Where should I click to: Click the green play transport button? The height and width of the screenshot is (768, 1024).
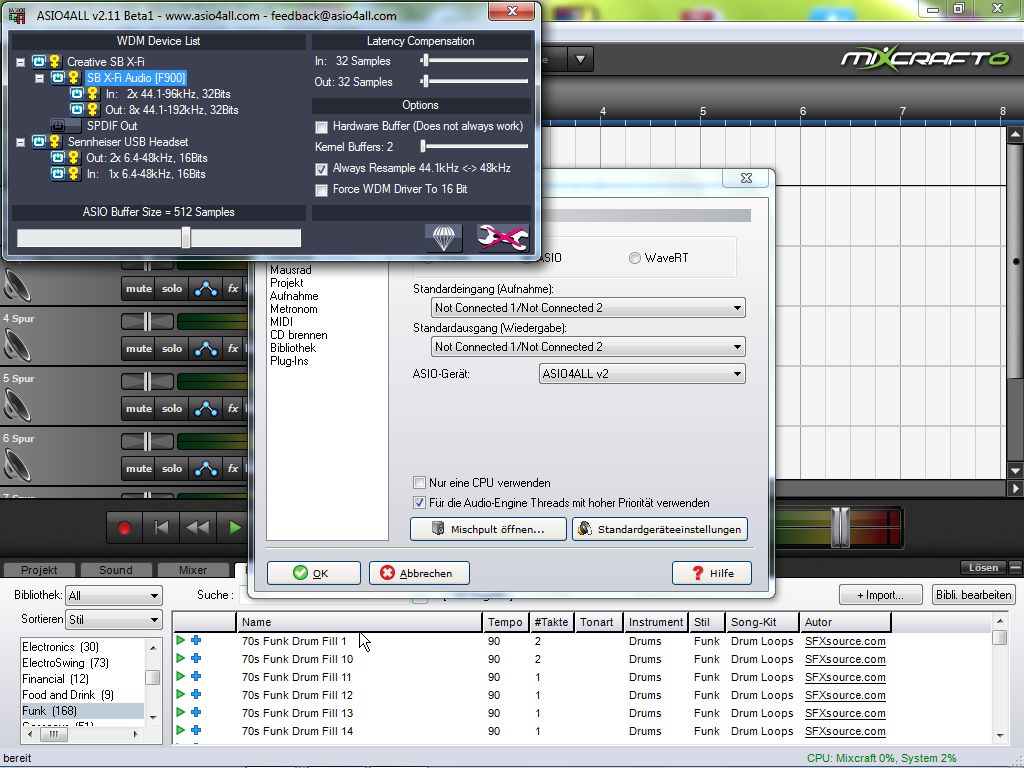pos(234,528)
